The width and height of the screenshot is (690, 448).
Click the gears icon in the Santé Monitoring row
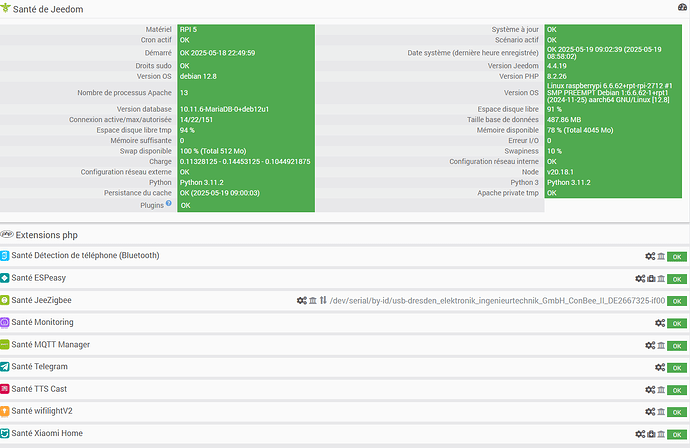pos(660,323)
